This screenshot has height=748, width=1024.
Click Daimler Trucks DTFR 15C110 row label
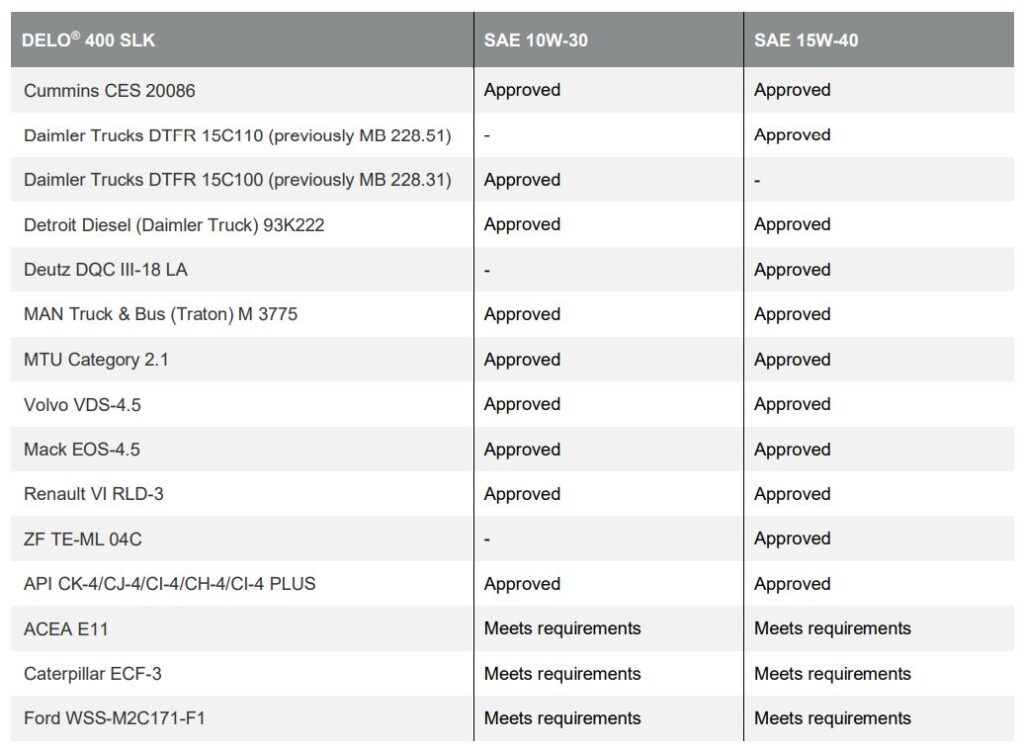click(x=237, y=135)
